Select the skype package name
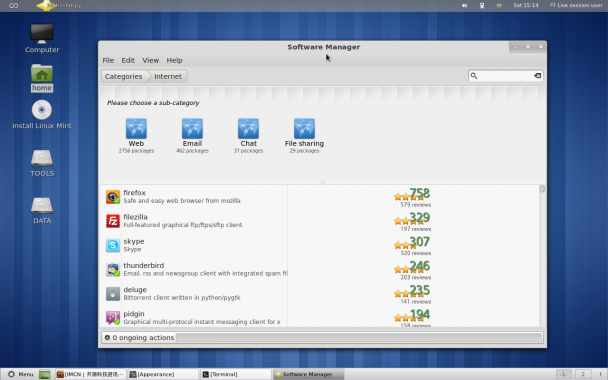608x380 pixels. (x=134, y=242)
